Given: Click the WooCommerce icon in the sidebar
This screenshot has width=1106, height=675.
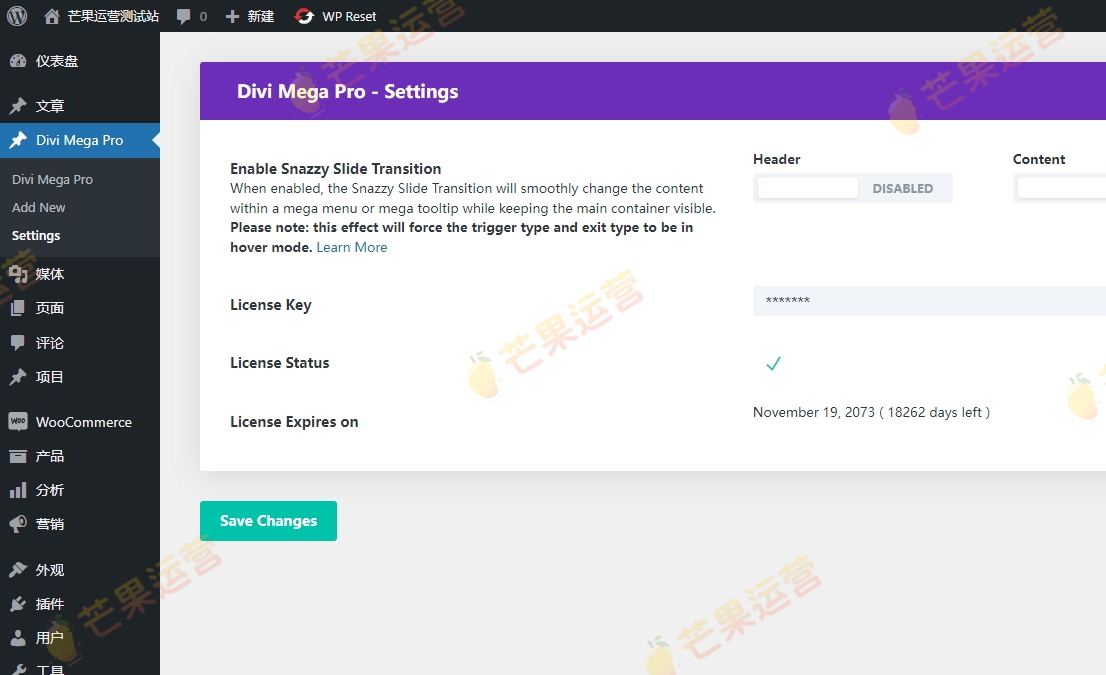Looking at the screenshot, I should click(17, 422).
